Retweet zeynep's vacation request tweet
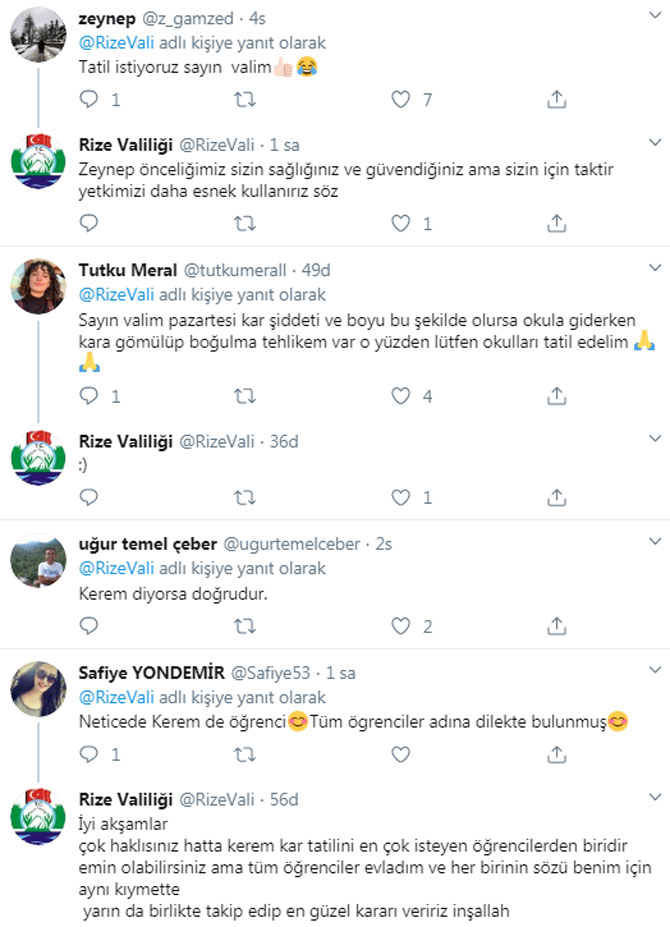This screenshot has width=670, height=927. [244, 99]
